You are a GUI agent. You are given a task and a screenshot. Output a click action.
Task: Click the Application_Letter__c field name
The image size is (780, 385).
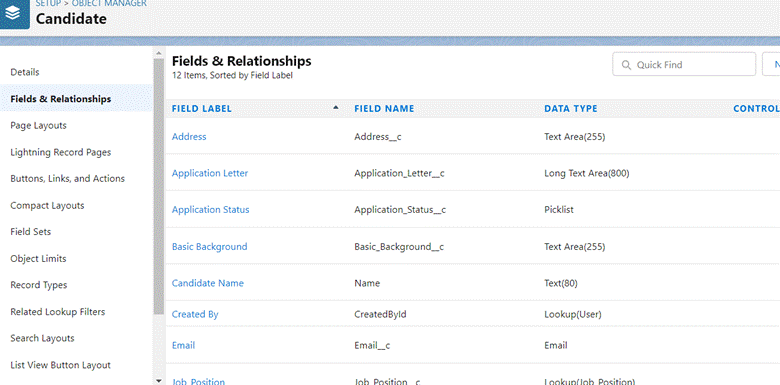399,173
